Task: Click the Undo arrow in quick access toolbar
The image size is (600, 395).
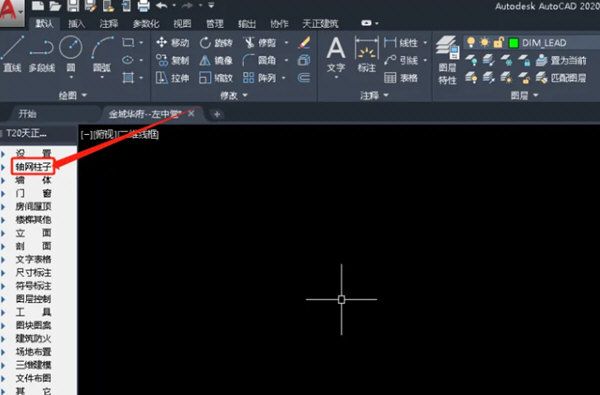Action: [161, 5]
